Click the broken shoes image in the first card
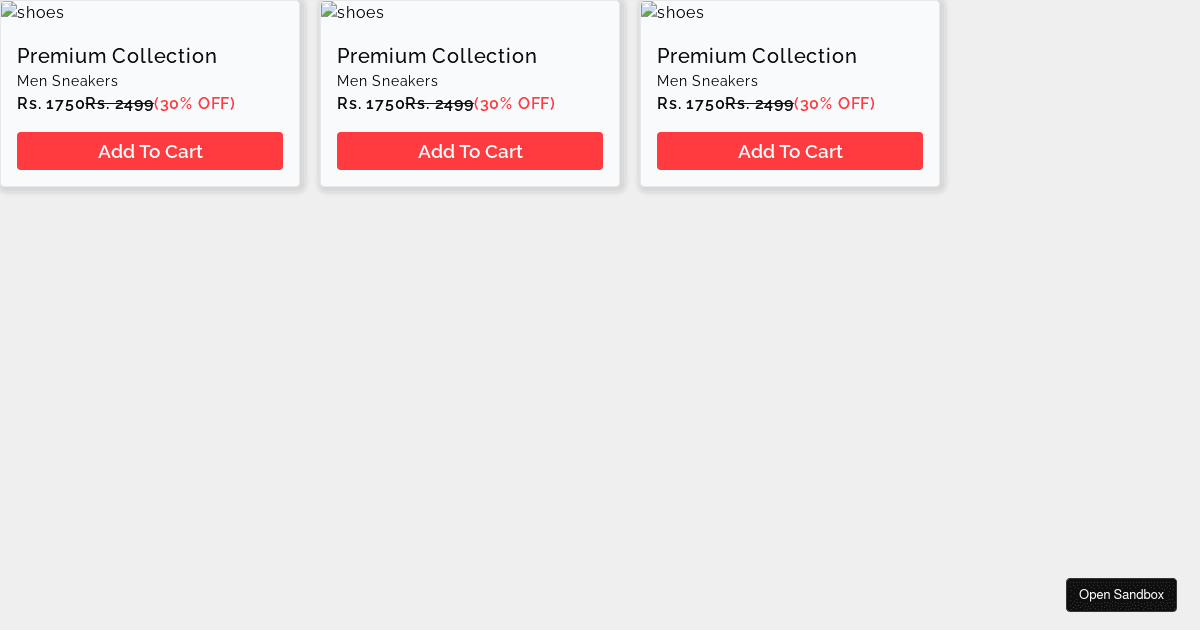1200x630 pixels. coord(33,12)
